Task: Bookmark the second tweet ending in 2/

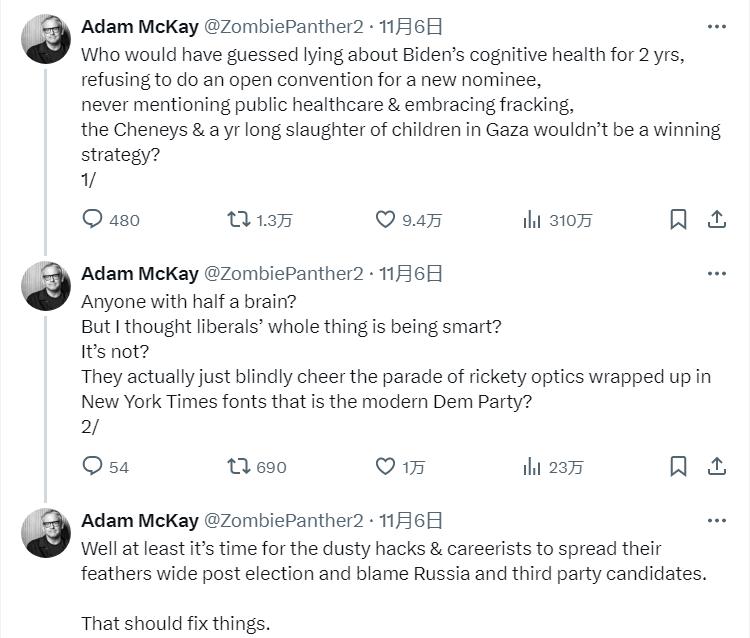Action: pyautogui.click(x=678, y=466)
